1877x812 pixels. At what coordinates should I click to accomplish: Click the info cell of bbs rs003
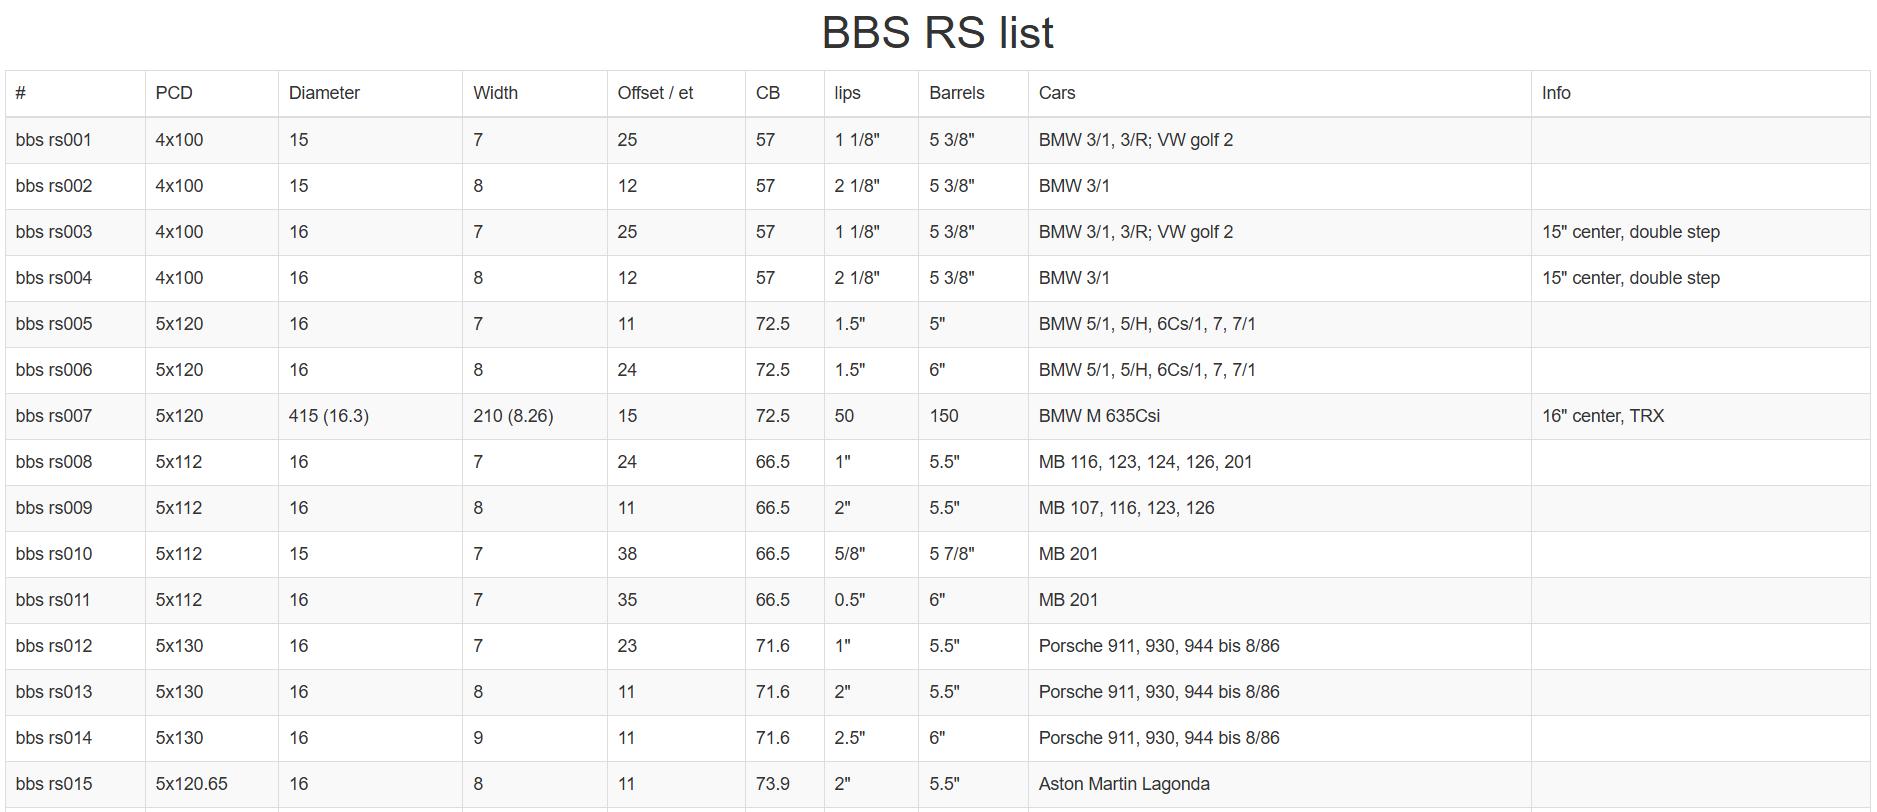(1631, 232)
